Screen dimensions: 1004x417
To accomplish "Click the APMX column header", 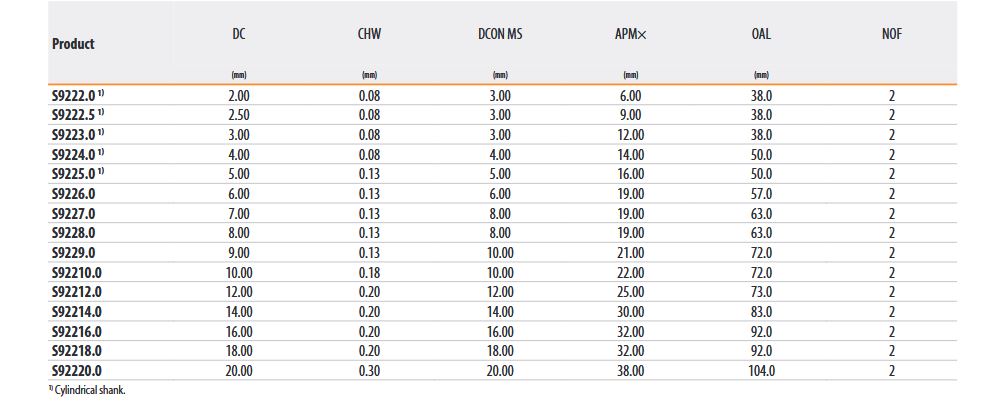I will [630, 34].
